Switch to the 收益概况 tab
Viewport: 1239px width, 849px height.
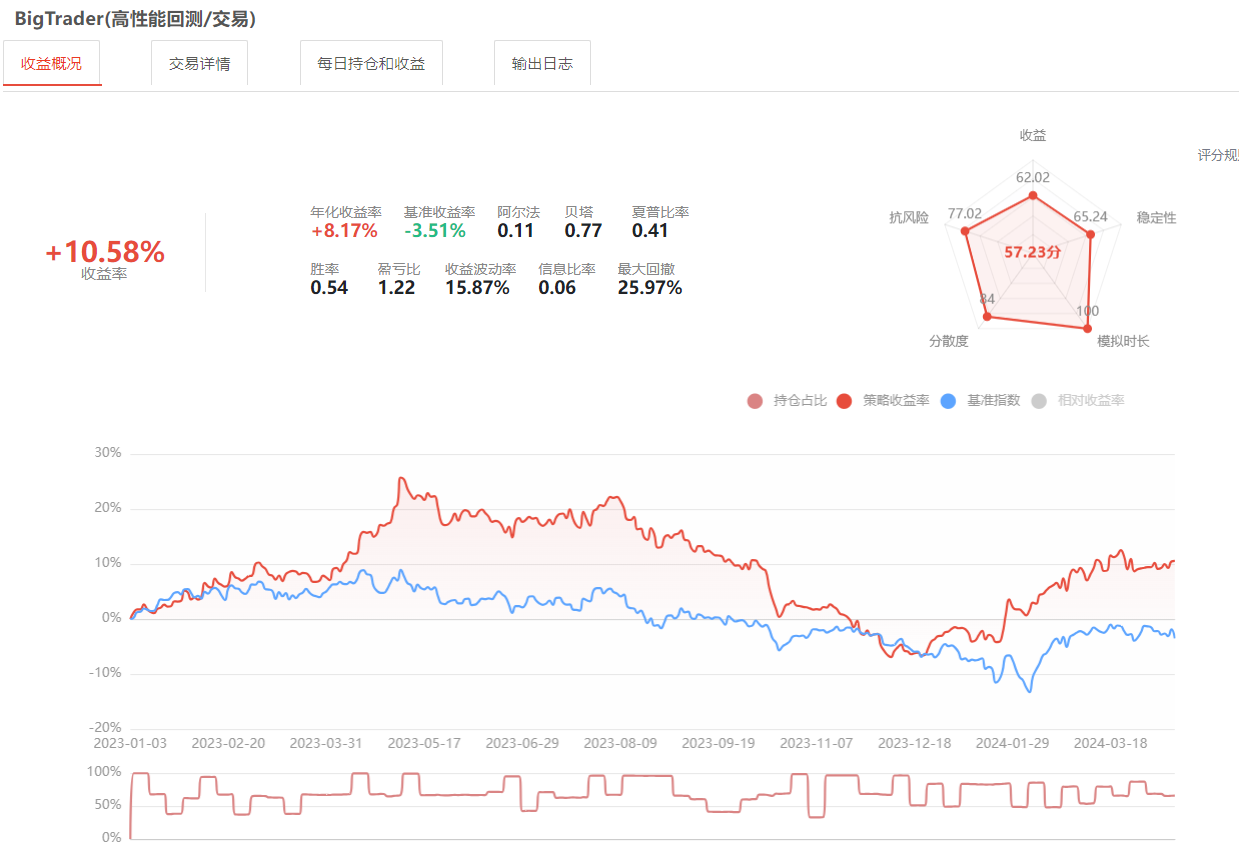click(52, 64)
